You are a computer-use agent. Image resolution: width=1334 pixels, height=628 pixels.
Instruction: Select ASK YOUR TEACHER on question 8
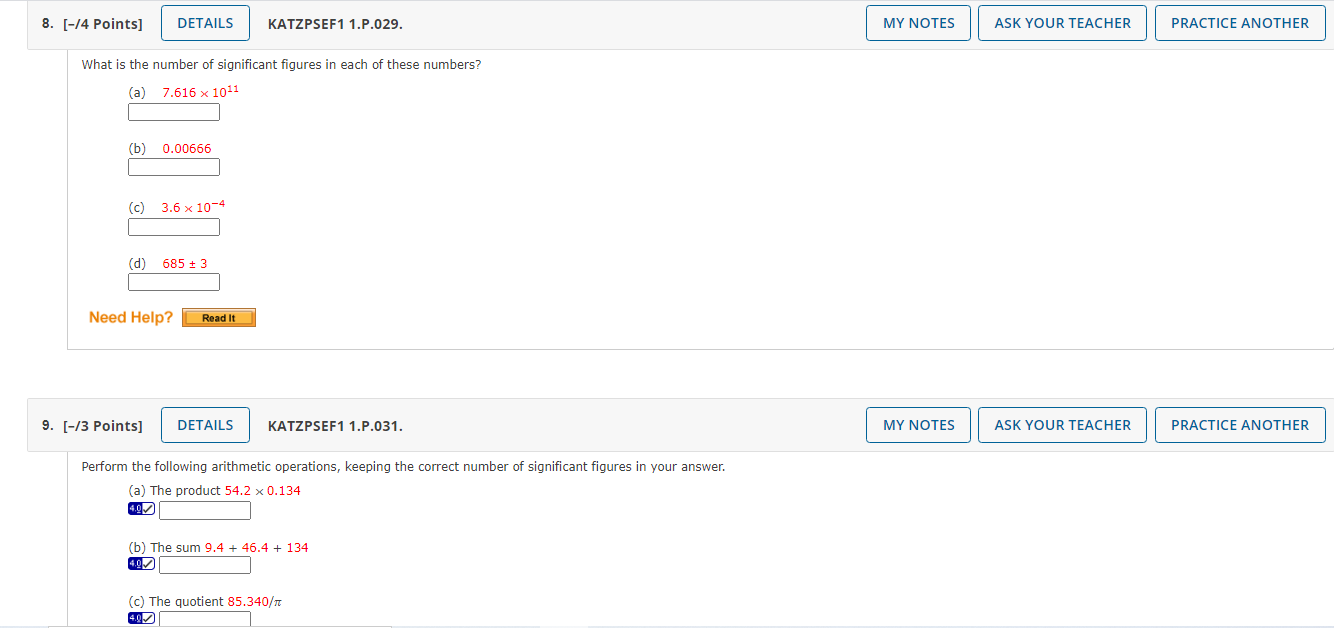coord(1063,23)
